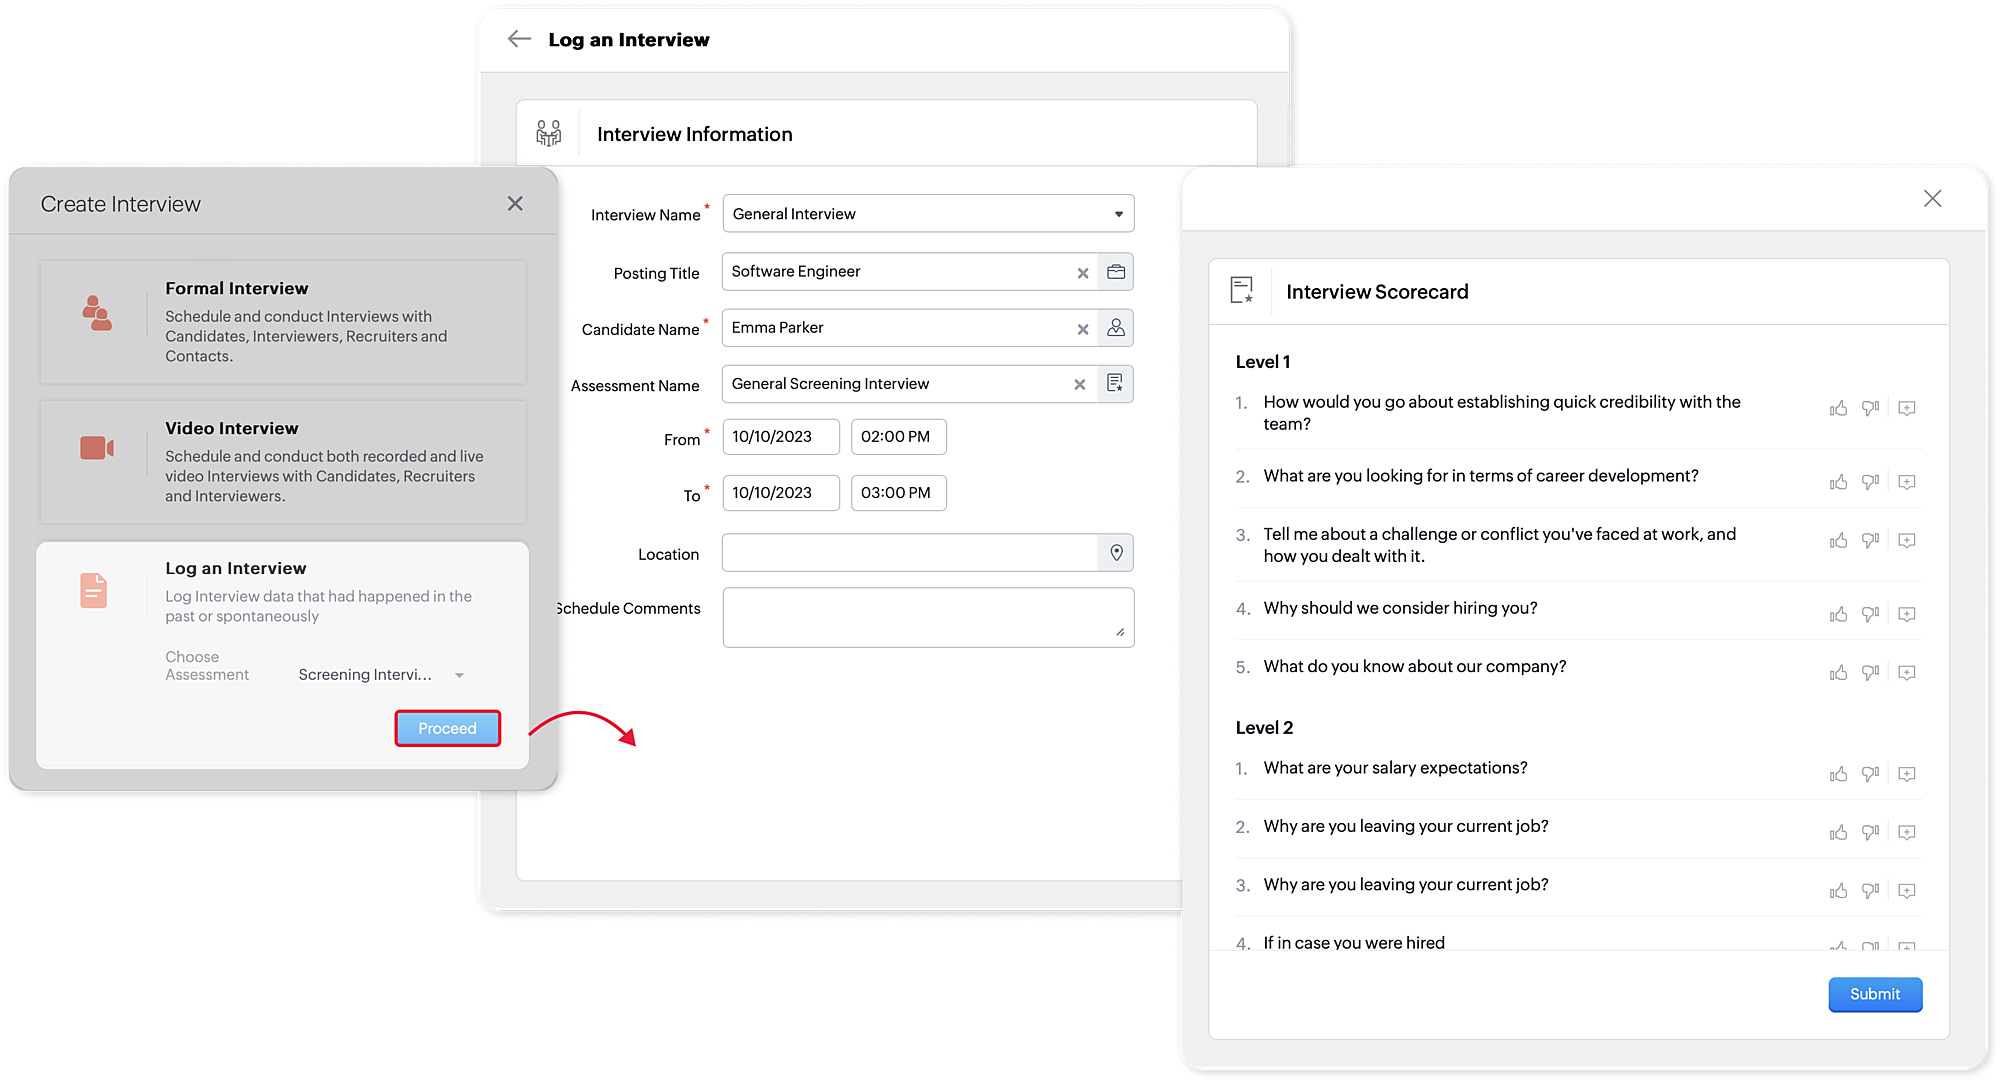Clear the Software Engineer posting title
The image size is (2000, 1082).
click(x=1082, y=273)
